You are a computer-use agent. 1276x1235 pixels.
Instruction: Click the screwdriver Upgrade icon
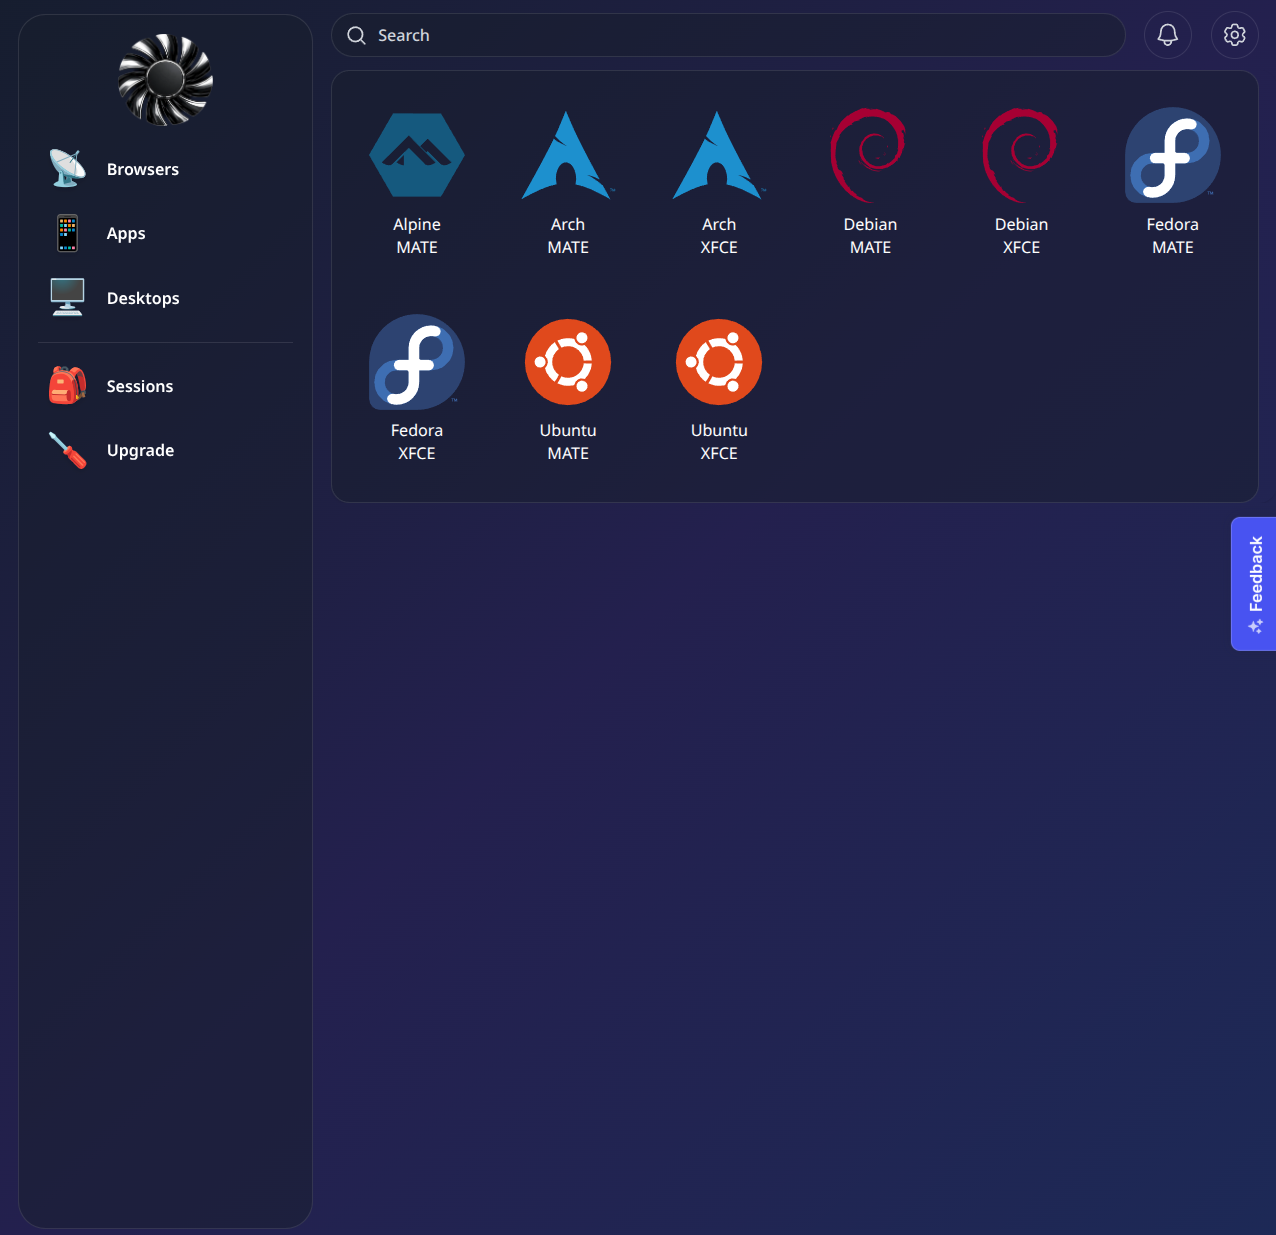coord(67,450)
